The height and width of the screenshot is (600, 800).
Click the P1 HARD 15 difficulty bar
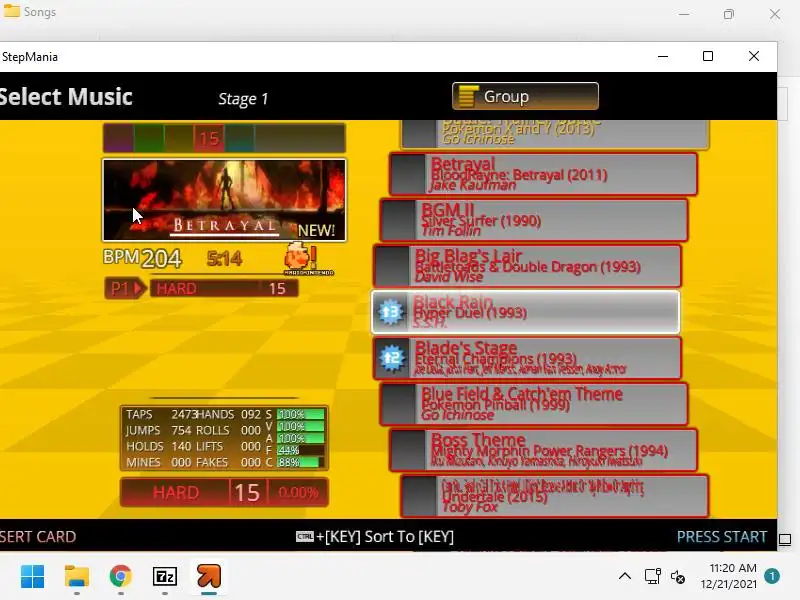click(201, 288)
